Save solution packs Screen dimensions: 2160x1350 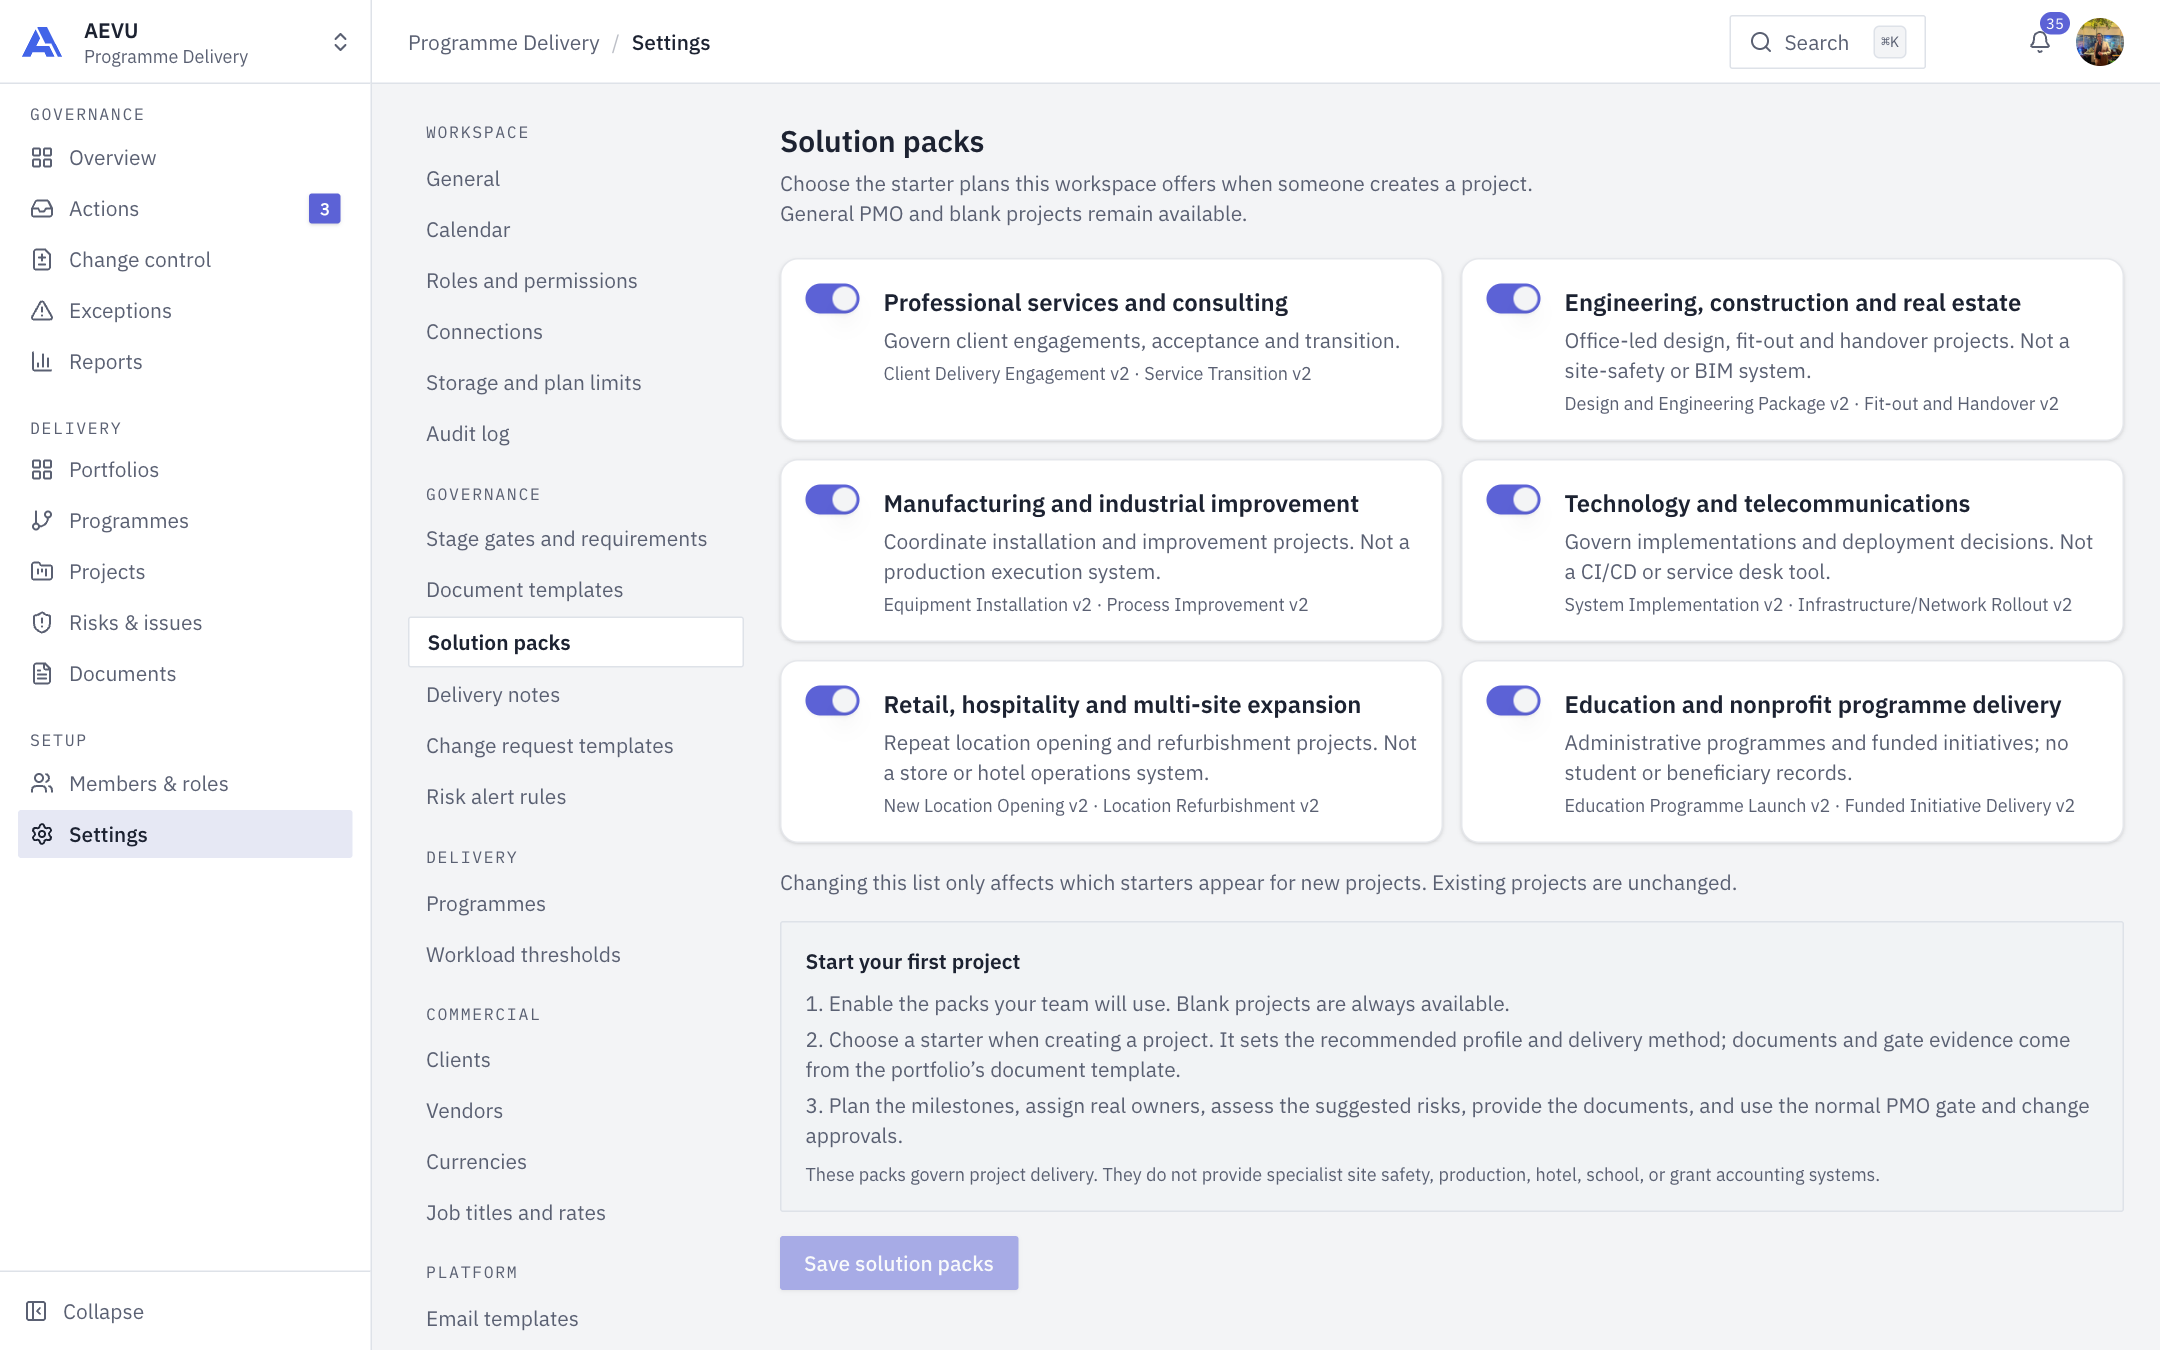(x=899, y=1264)
